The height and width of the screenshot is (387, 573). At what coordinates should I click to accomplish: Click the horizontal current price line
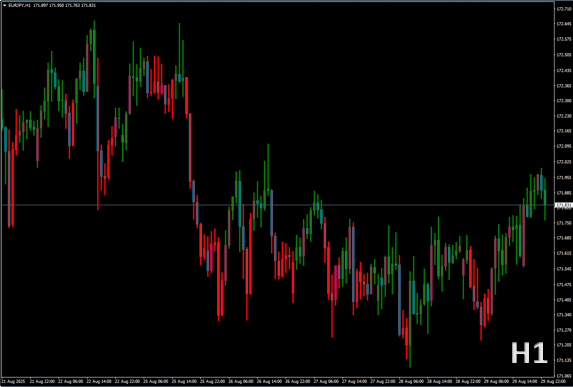[278, 205]
